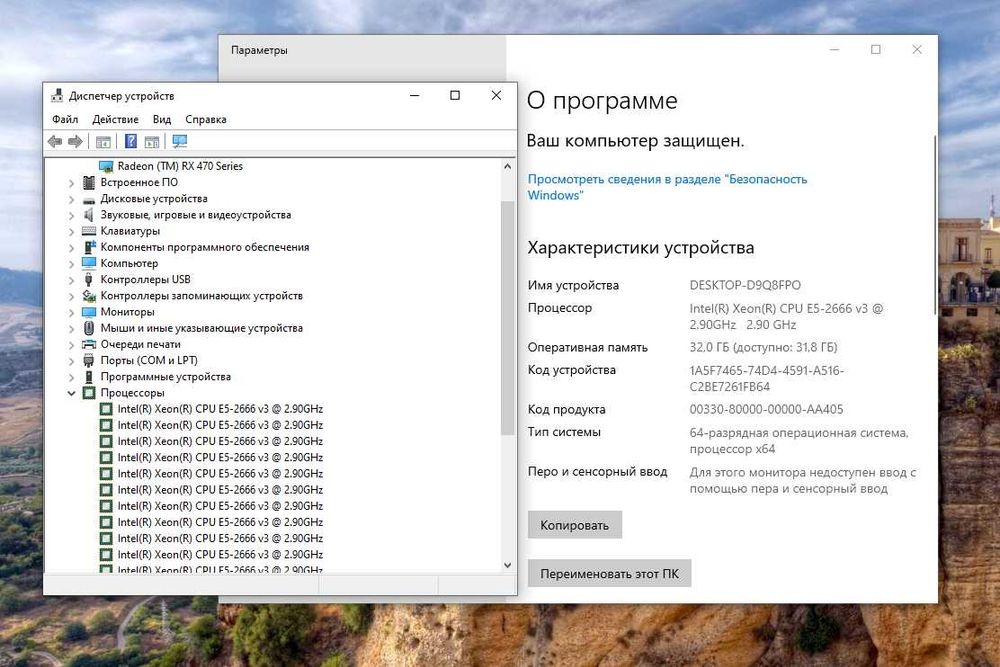The width and height of the screenshot is (1000, 667).
Task: Click the Компьютер monitor icon
Action: point(89,263)
